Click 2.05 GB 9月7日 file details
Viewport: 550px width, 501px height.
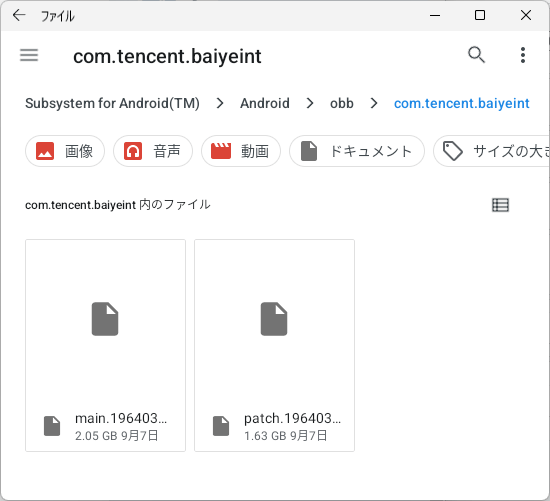coord(116,436)
